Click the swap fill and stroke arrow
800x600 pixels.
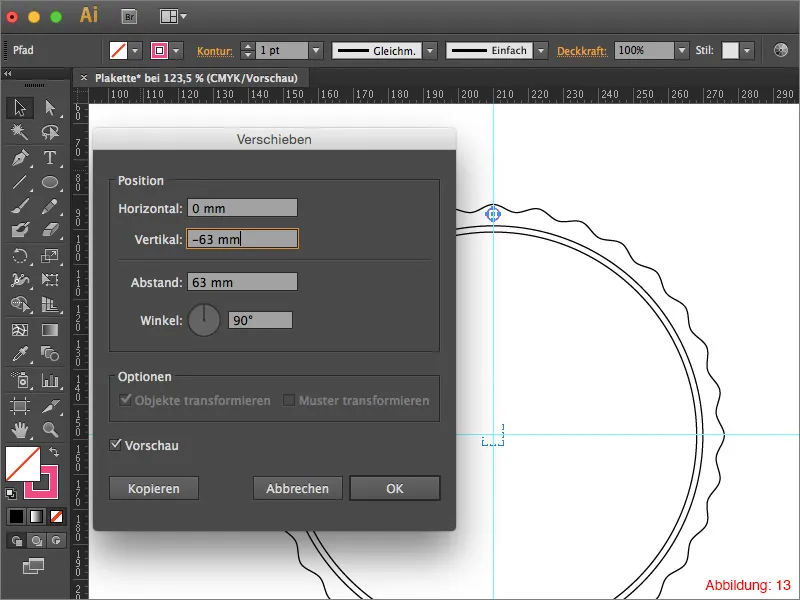coord(54,452)
